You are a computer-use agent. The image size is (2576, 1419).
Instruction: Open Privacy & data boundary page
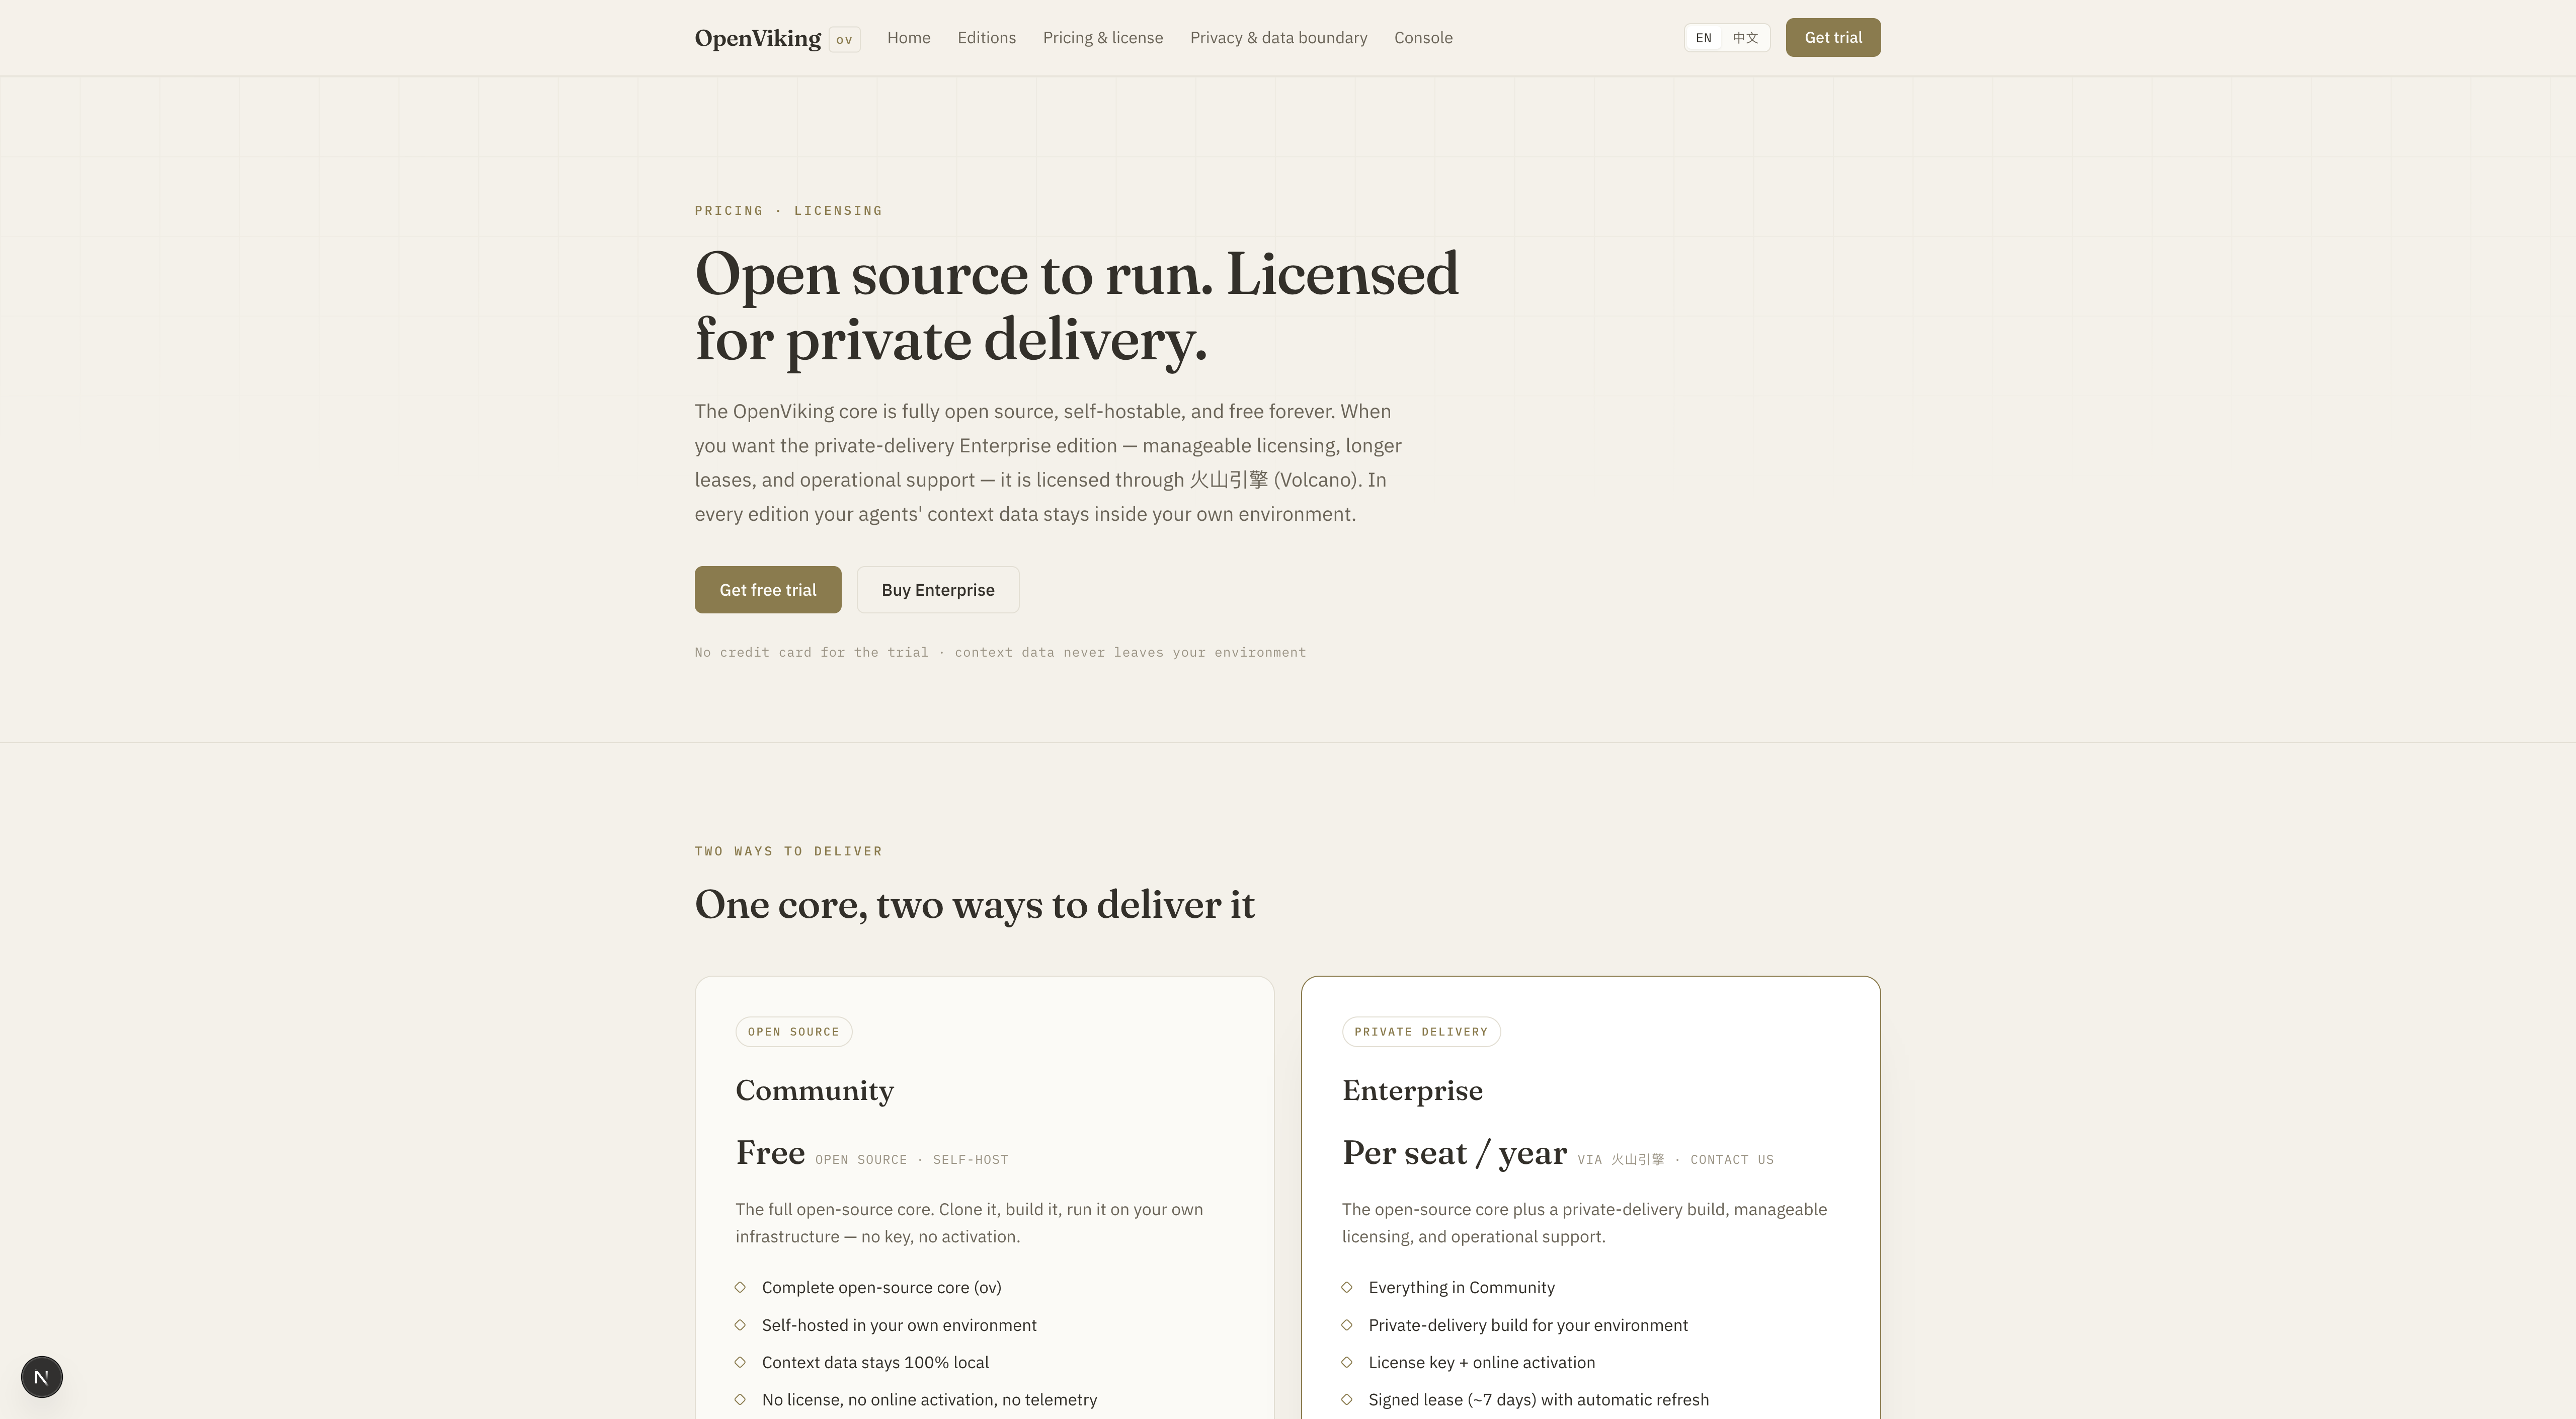[x=1279, y=38]
